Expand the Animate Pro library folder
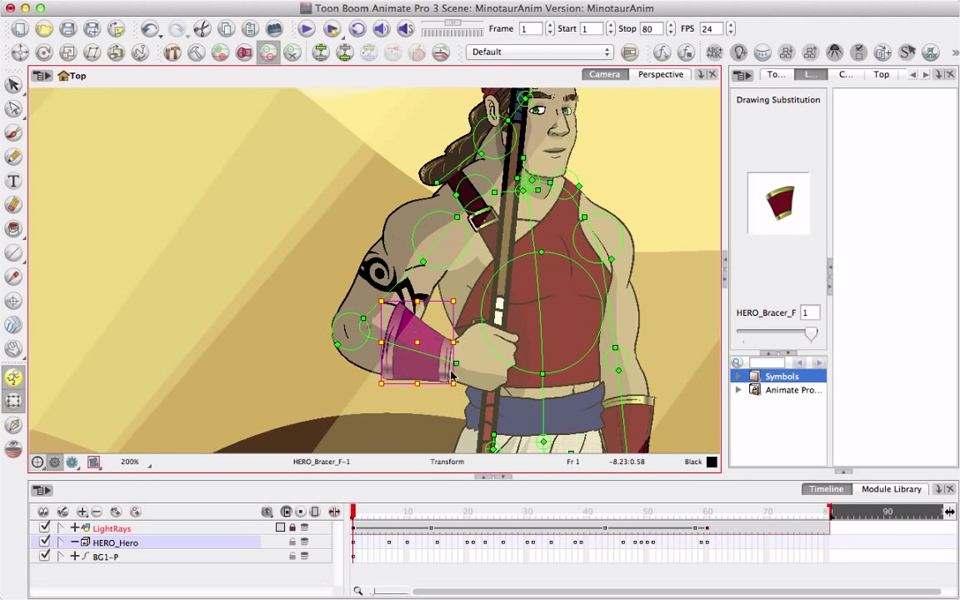 [x=738, y=389]
